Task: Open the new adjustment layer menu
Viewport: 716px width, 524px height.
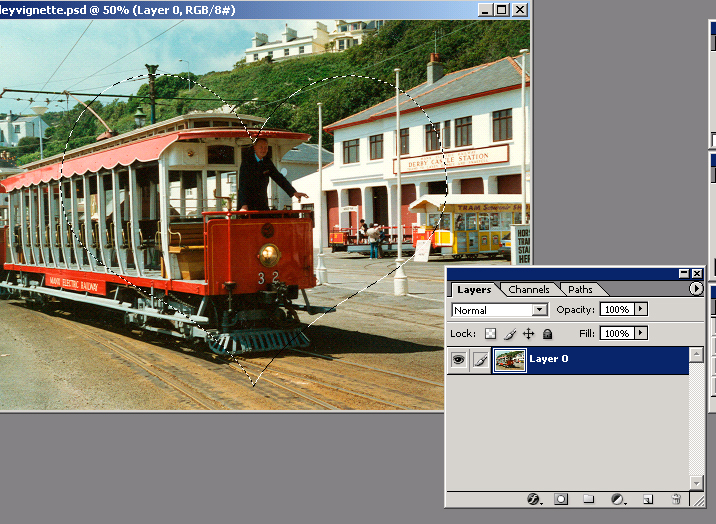Action: tap(618, 499)
